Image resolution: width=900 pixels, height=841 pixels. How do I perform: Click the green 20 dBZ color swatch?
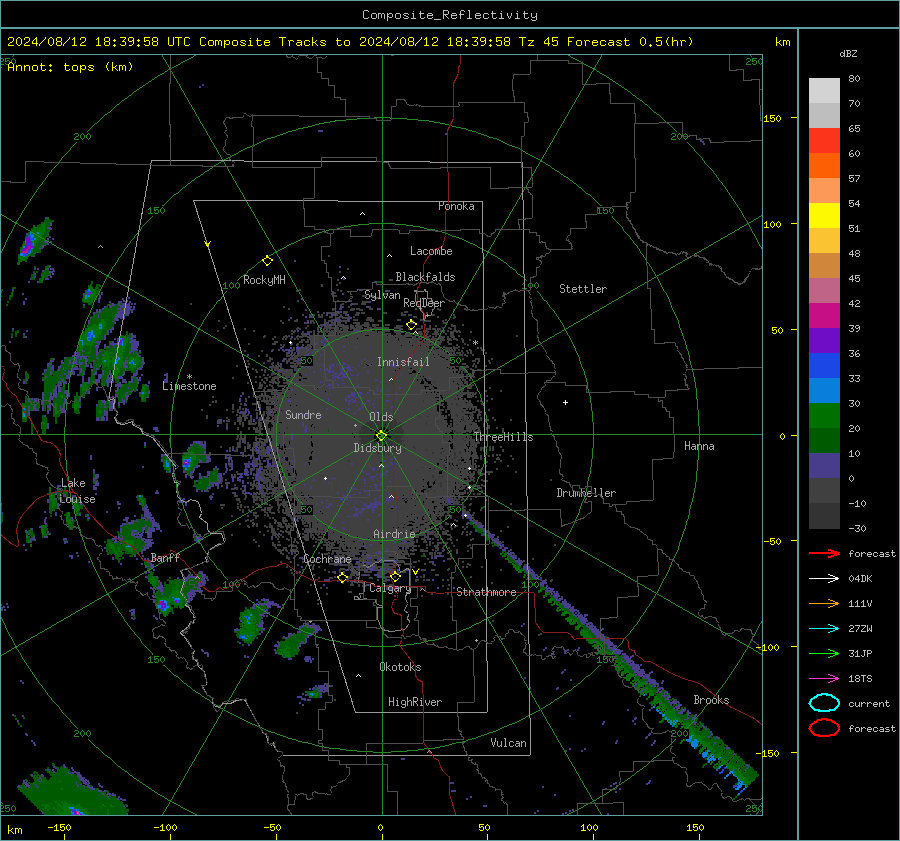(824, 416)
